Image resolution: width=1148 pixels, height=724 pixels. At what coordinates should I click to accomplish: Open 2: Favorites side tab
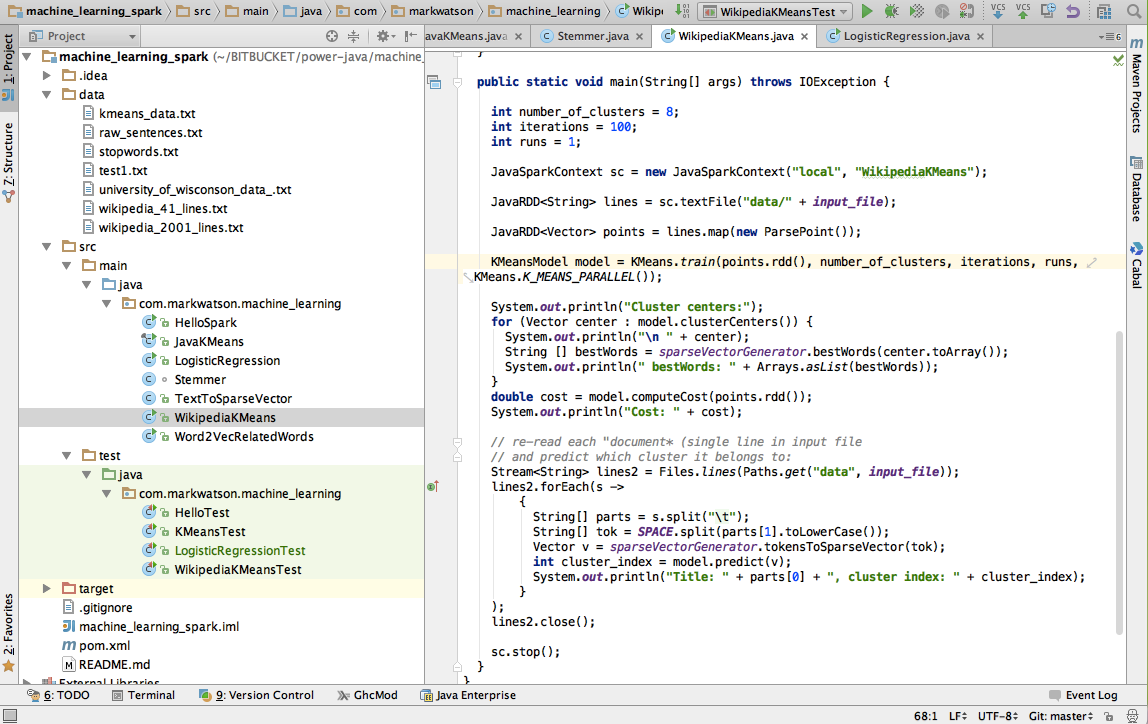(x=9, y=632)
